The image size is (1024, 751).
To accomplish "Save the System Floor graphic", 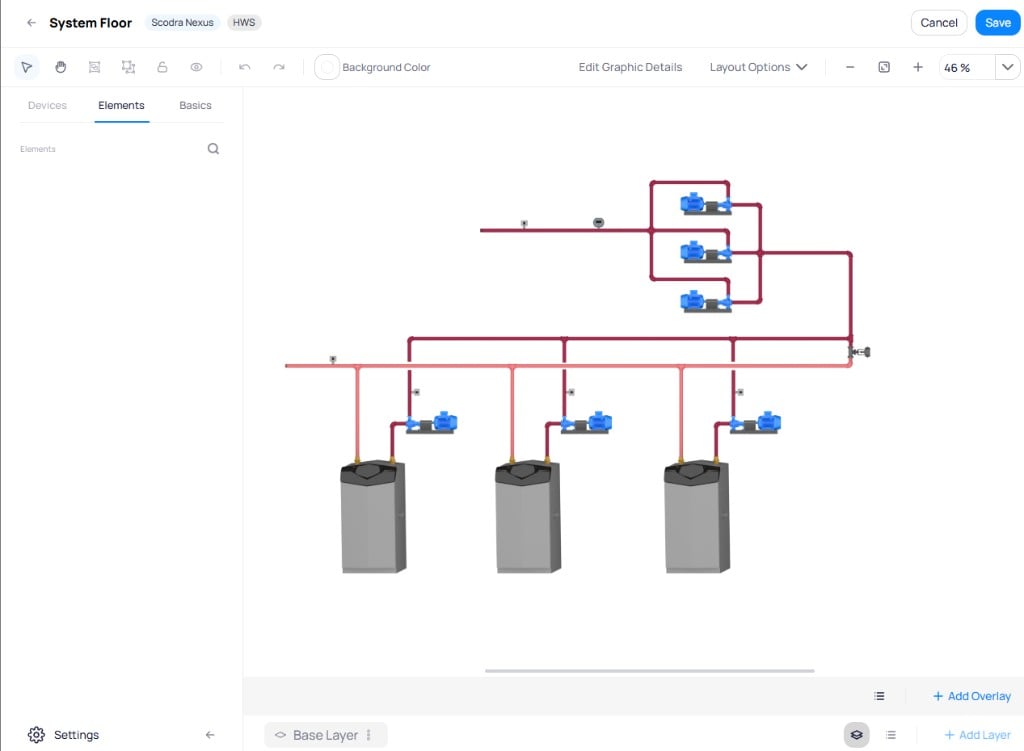I will (x=998, y=23).
